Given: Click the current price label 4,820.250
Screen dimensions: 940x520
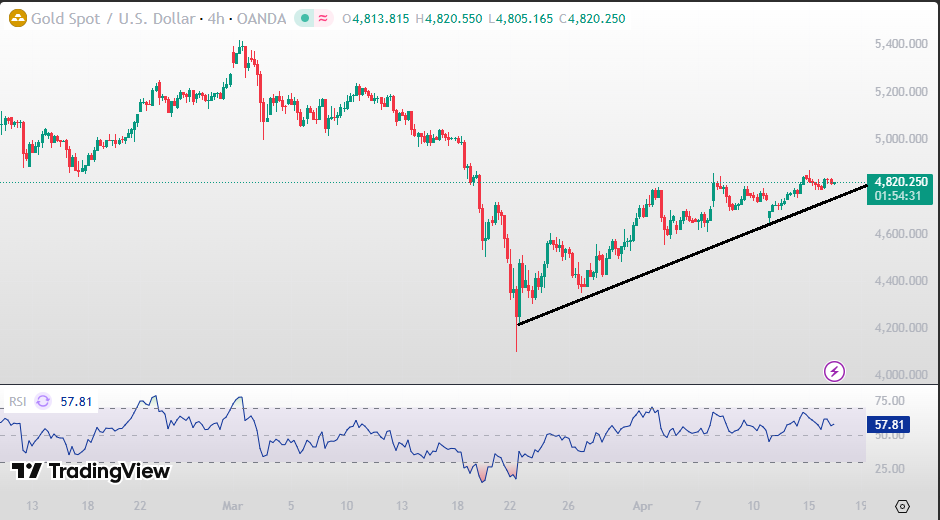Looking at the screenshot, I should coord(901,182).
